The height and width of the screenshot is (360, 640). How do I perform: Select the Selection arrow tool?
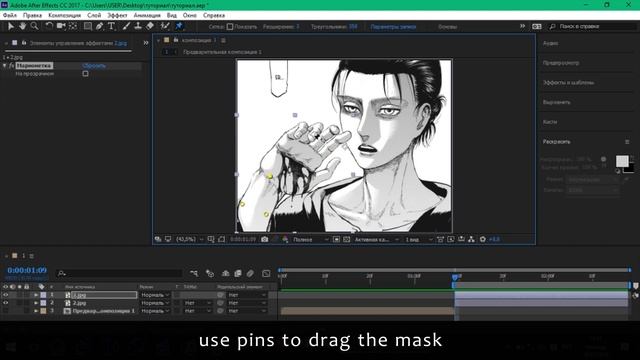click(11, 26)
